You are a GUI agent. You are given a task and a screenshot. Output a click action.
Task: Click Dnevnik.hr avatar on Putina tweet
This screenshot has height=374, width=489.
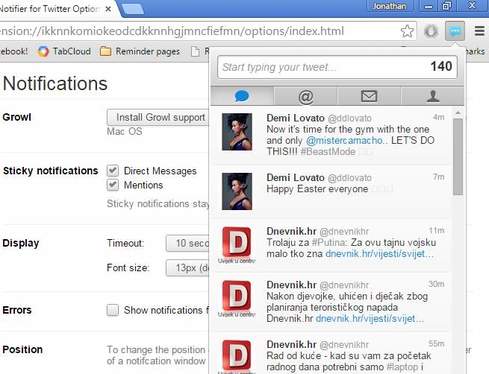coord(237,245)
